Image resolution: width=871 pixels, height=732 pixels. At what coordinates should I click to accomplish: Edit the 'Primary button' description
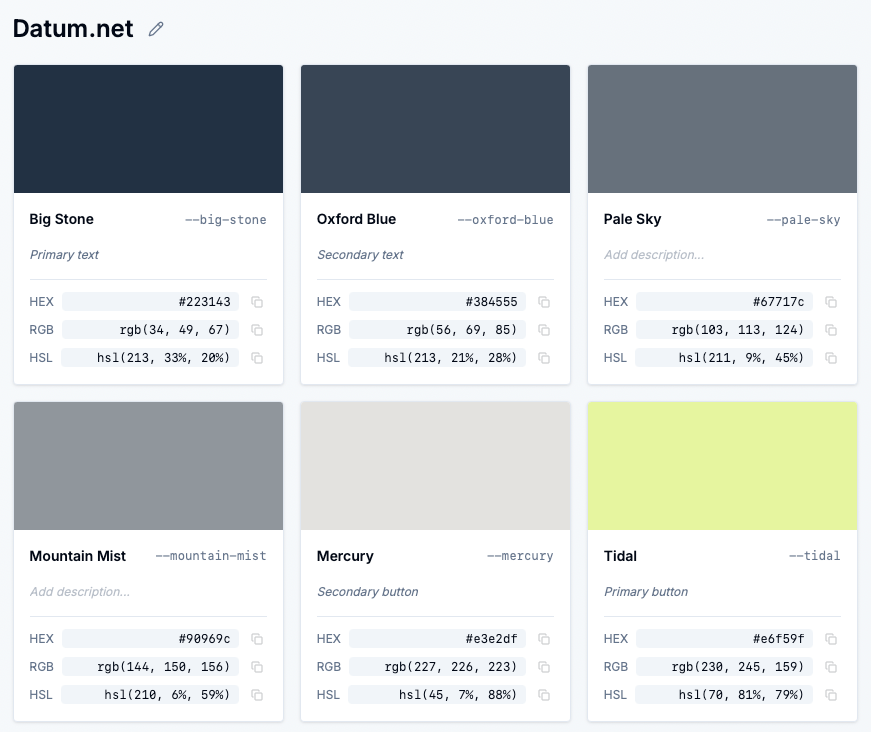(x=646, y=592)
